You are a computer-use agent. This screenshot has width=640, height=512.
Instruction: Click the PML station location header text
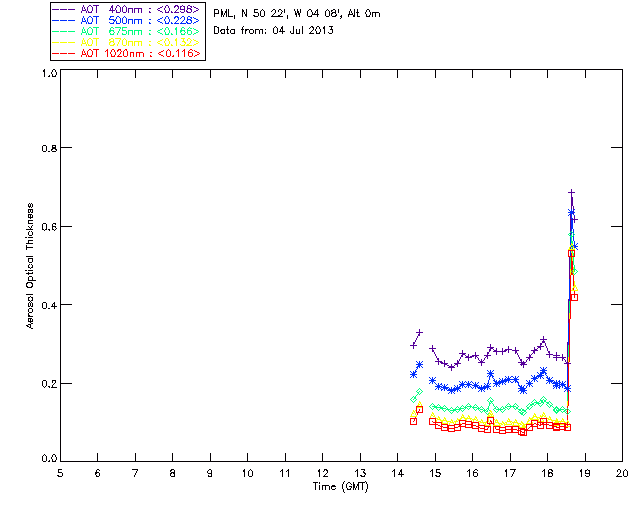point(297,14)
